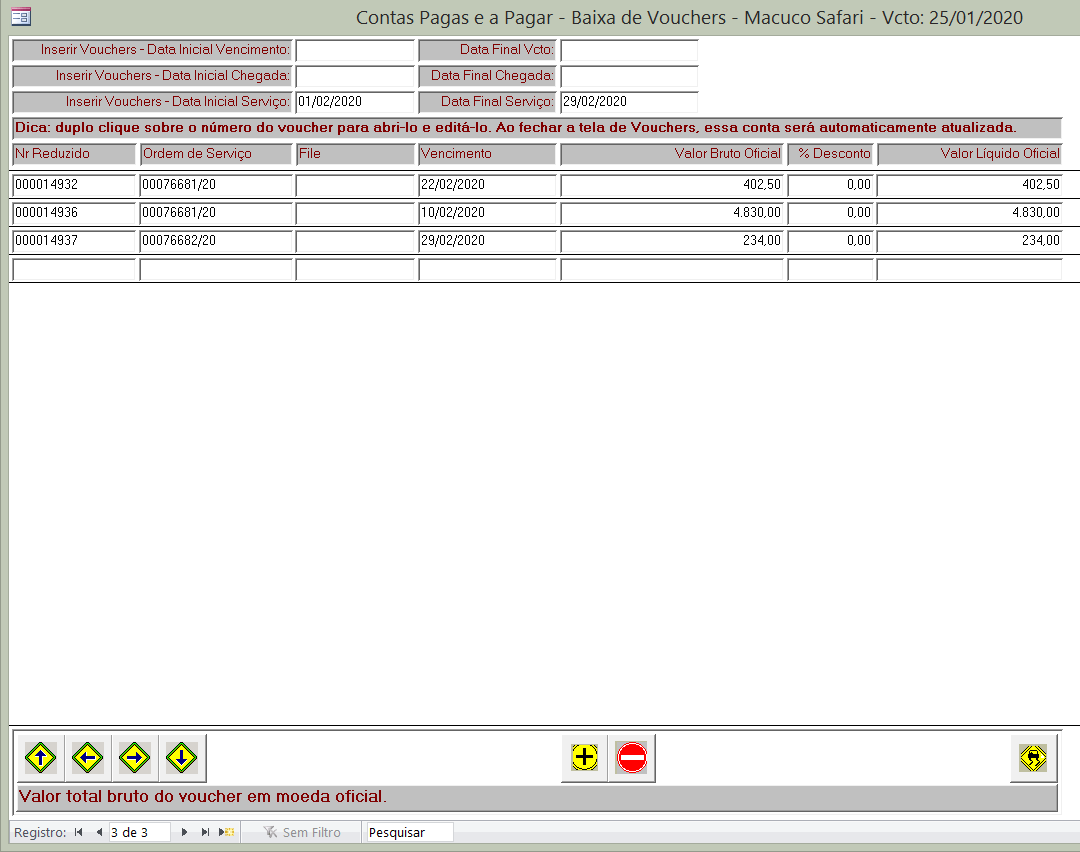Go to previous record in navigation bar
1080x852 pixels.
99,832
